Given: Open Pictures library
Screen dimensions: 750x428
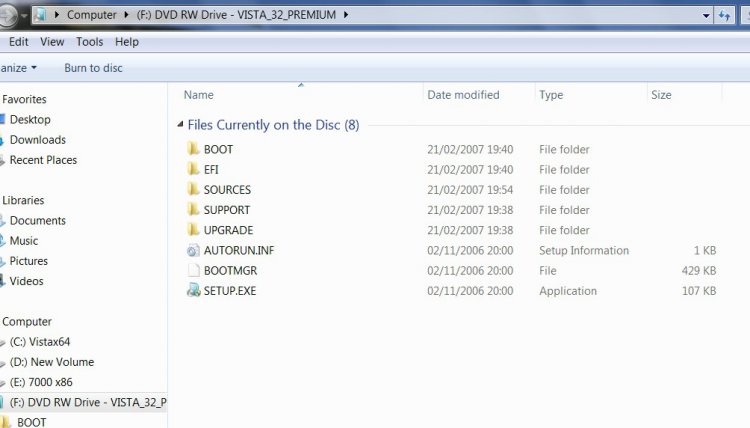Looking at the screenshot, I should 29,261.
